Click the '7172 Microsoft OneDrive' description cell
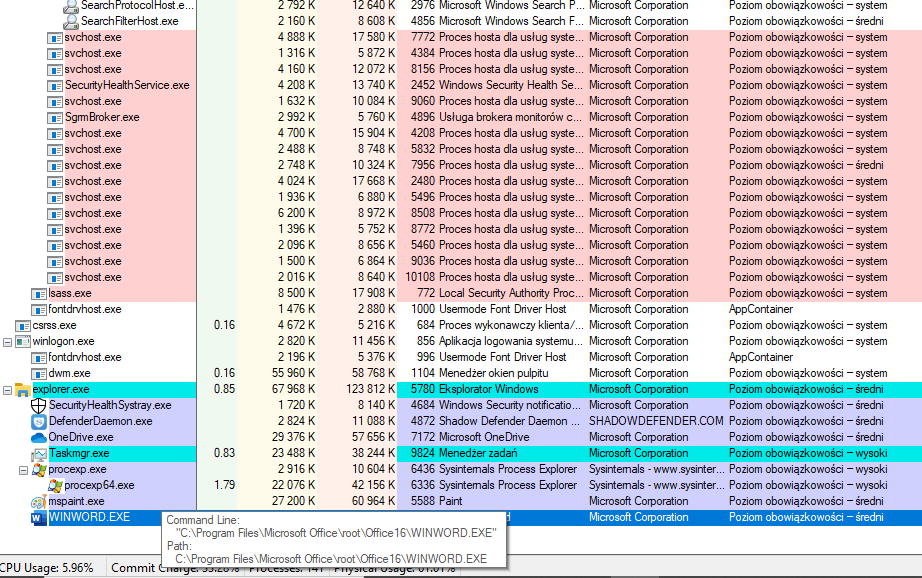Viewport: 922px width, 578px height. point(470,437)
